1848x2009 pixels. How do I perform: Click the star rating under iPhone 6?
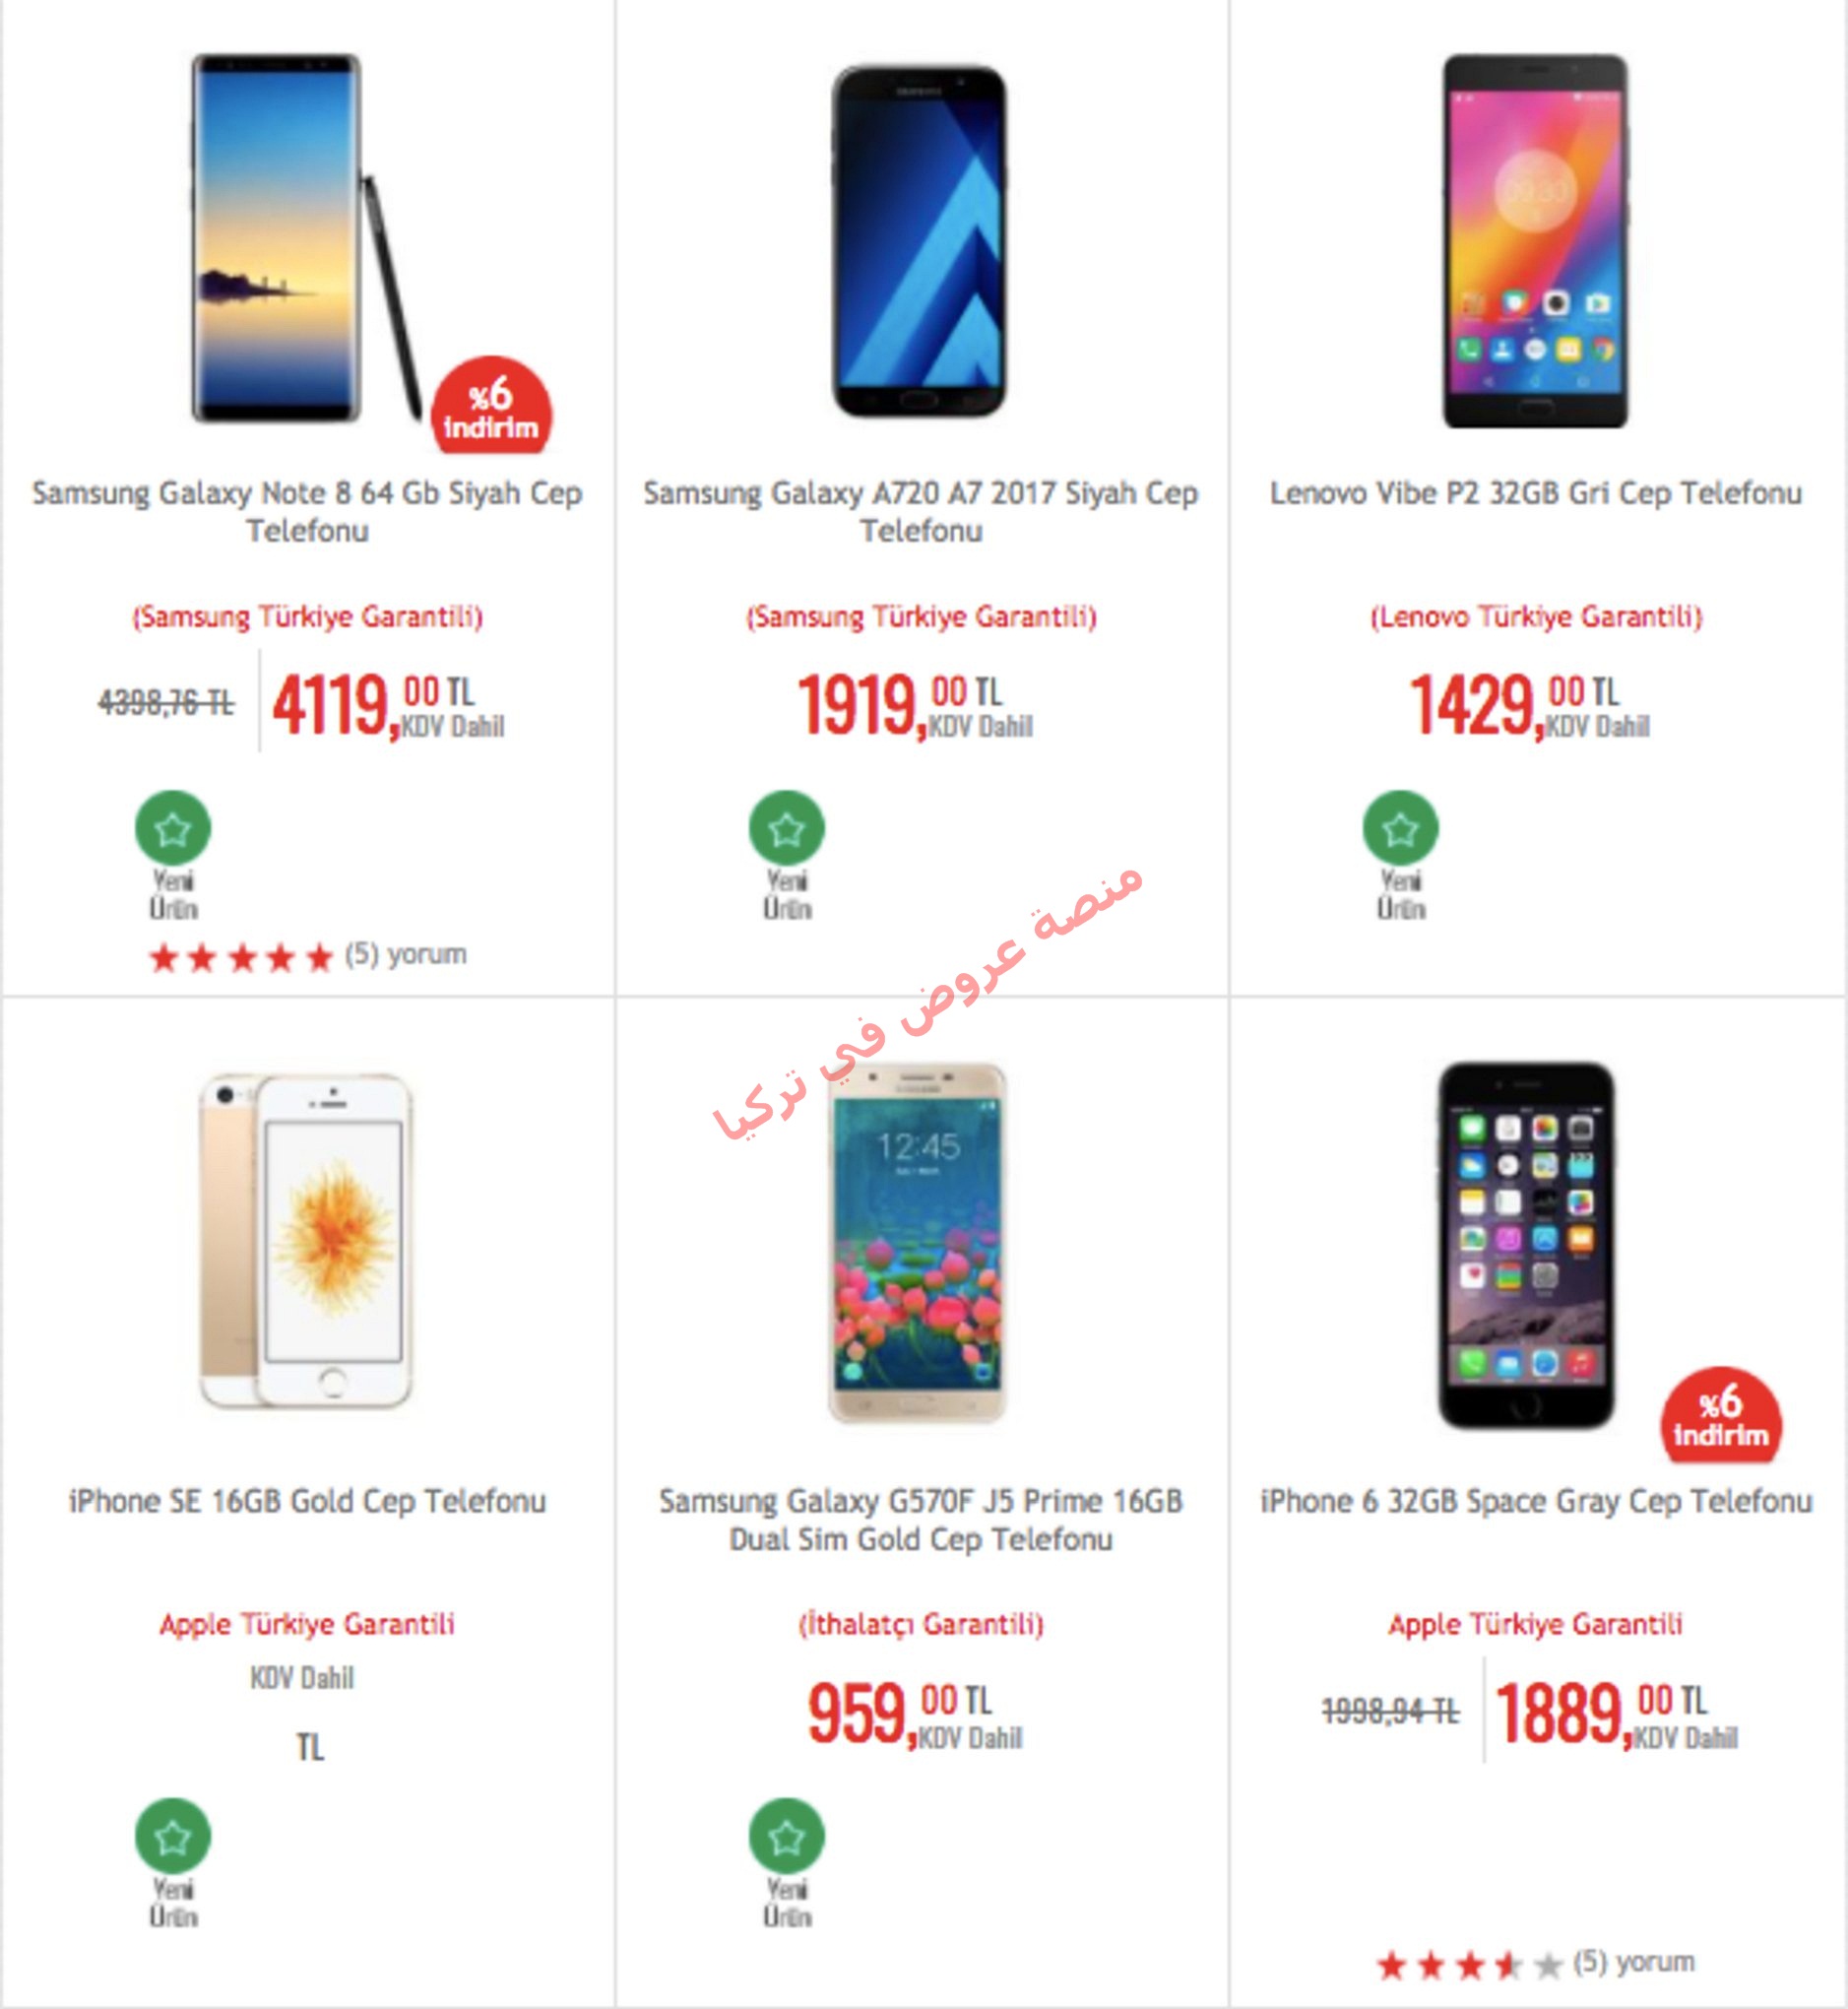click(x=1469, y=1965)
